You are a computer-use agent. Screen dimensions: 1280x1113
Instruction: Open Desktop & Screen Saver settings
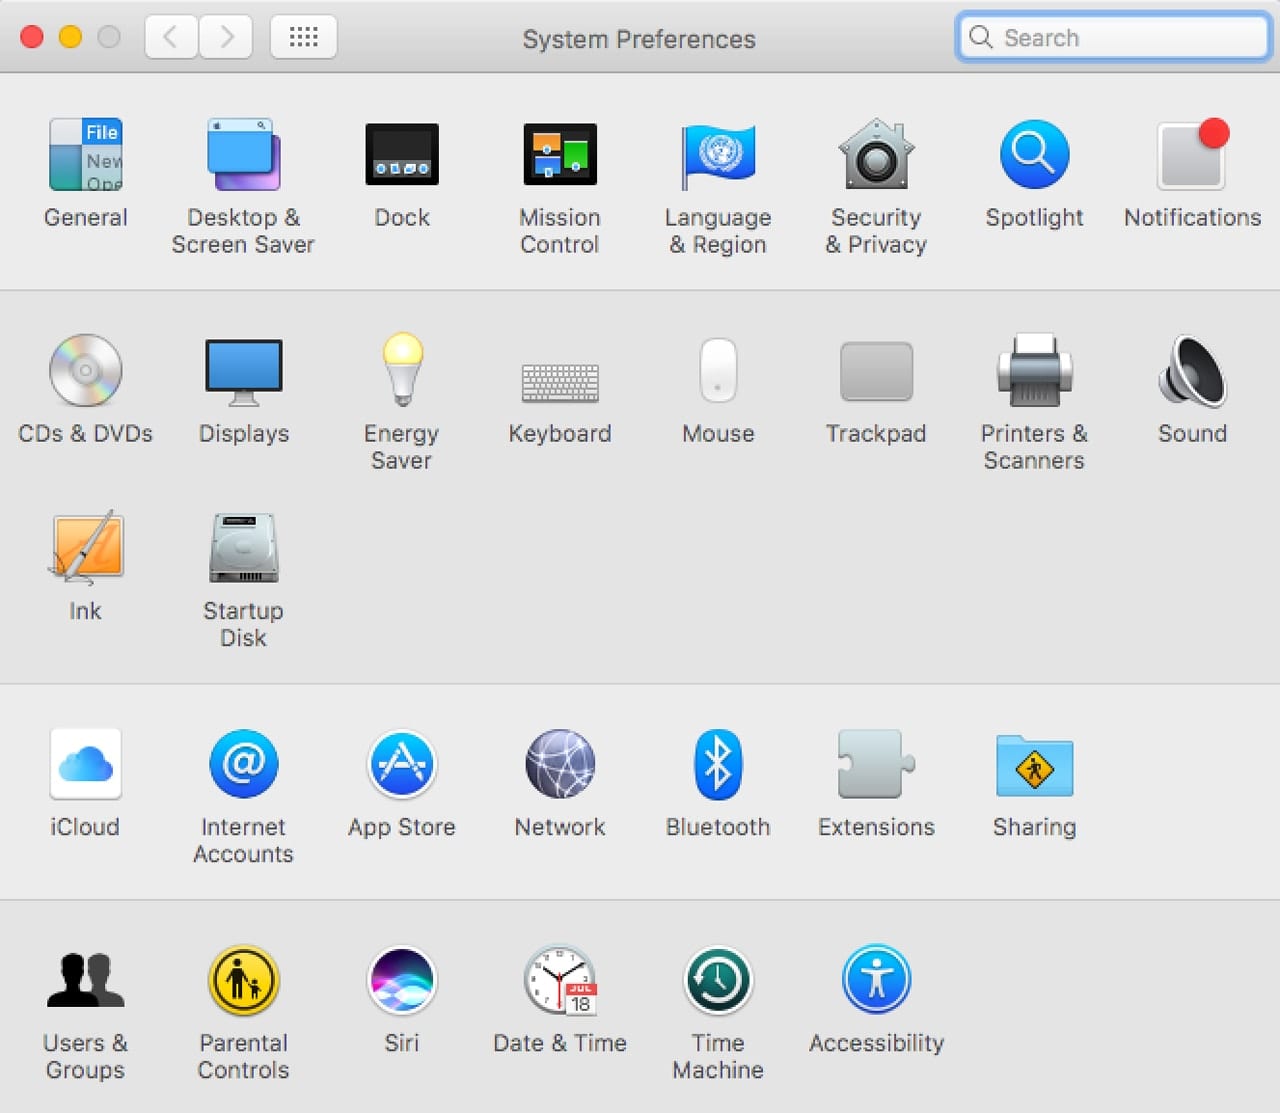click(243, 155)
